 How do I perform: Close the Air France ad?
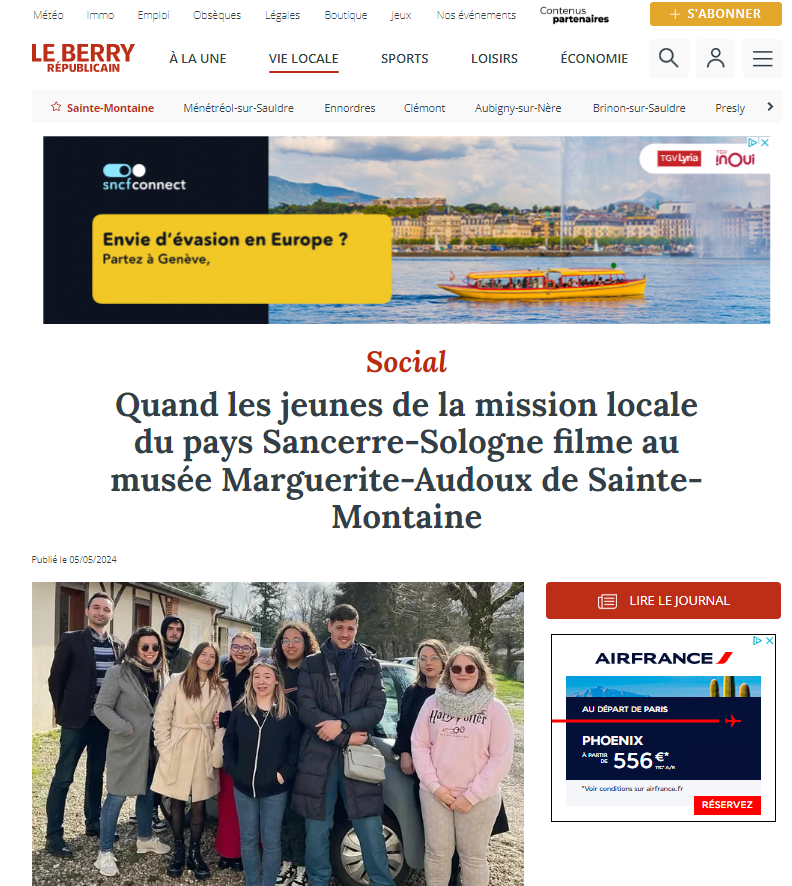point(769,641)
